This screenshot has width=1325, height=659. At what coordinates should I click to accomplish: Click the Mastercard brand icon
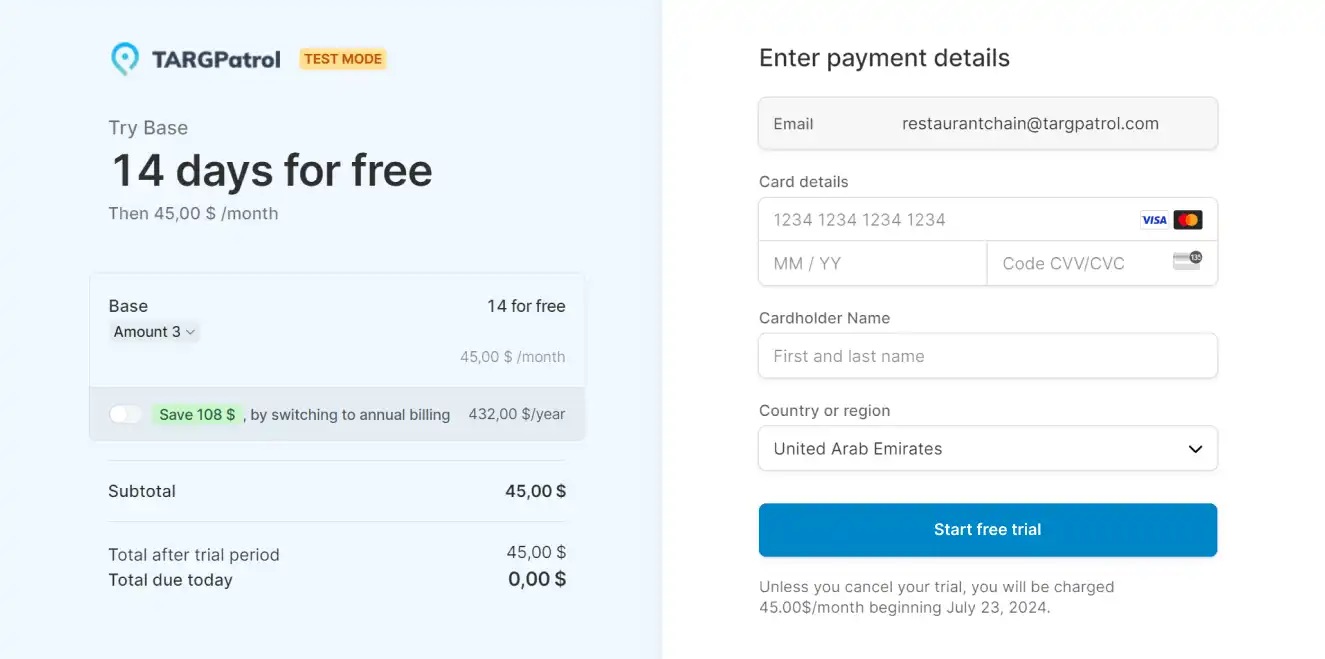pyautogui.click(x=1188, y=219)
